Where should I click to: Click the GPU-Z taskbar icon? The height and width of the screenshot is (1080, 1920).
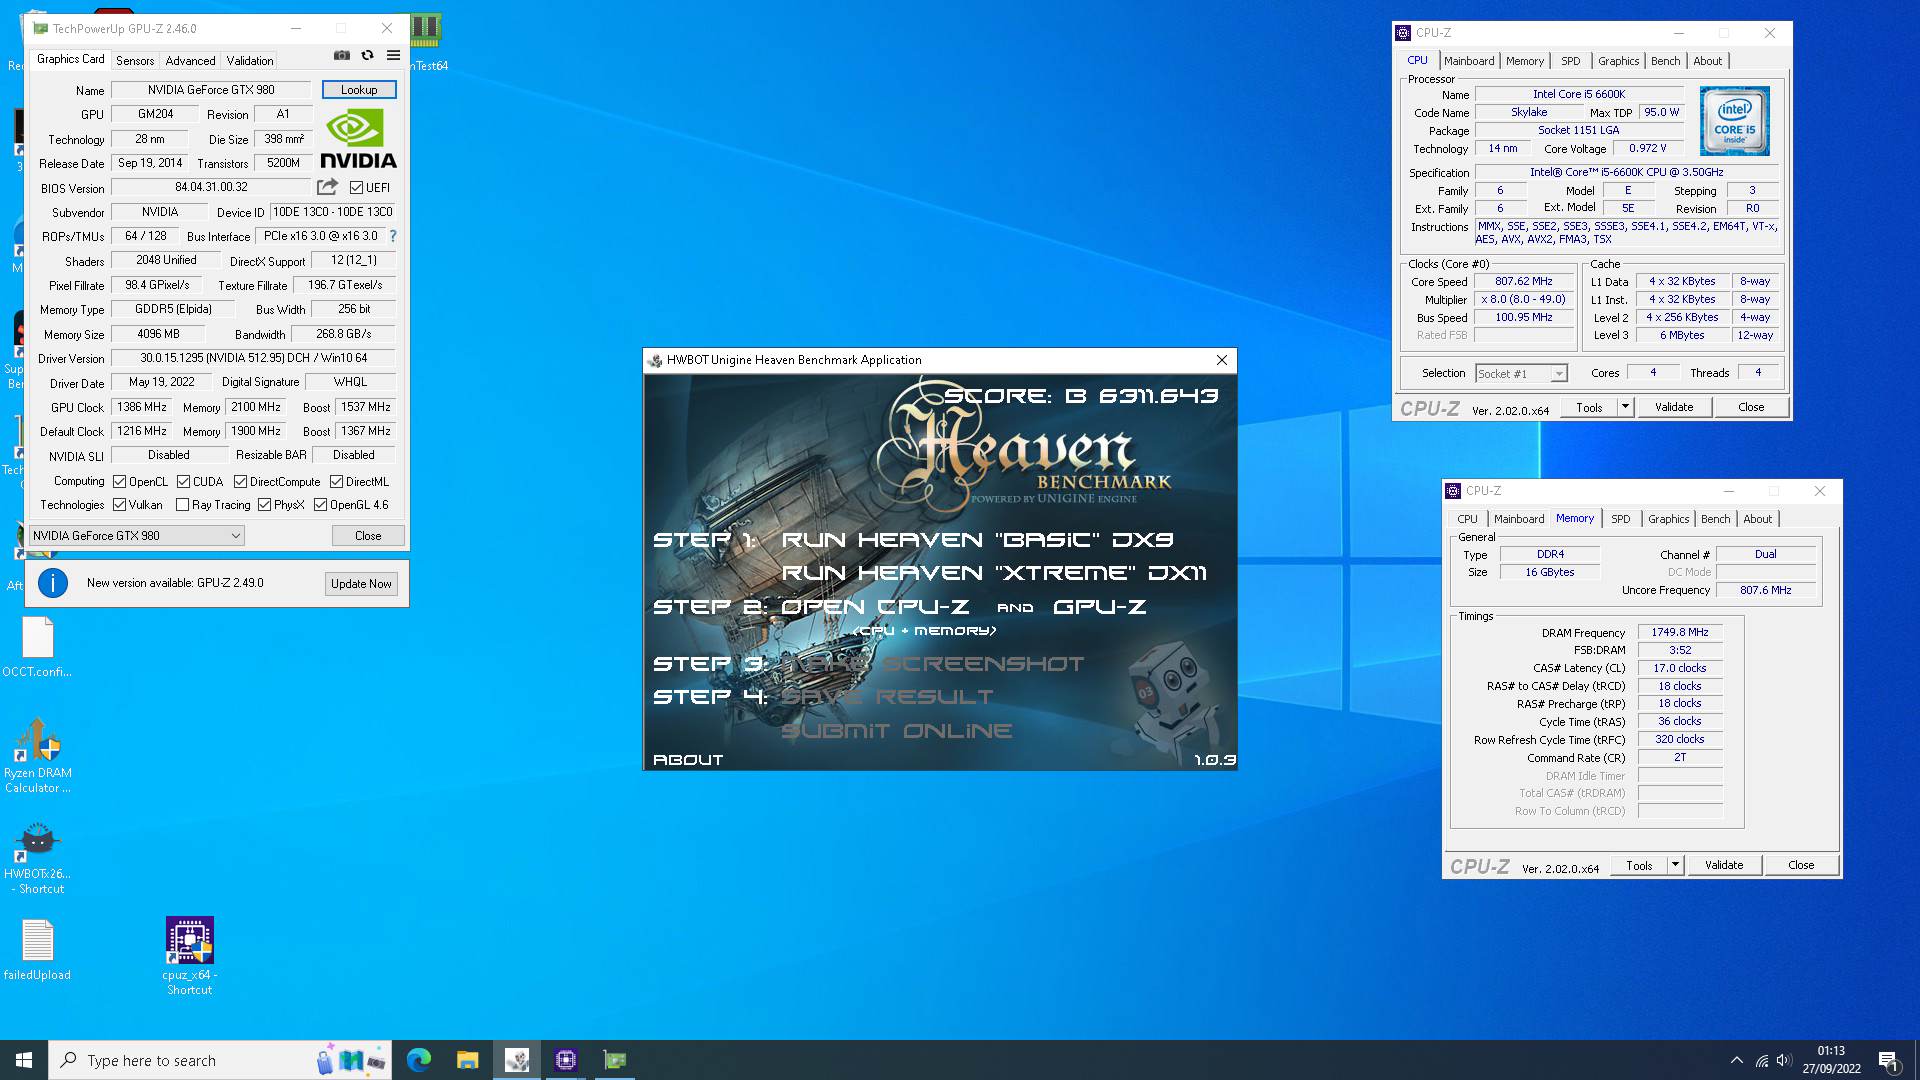tap(615, 1060)
